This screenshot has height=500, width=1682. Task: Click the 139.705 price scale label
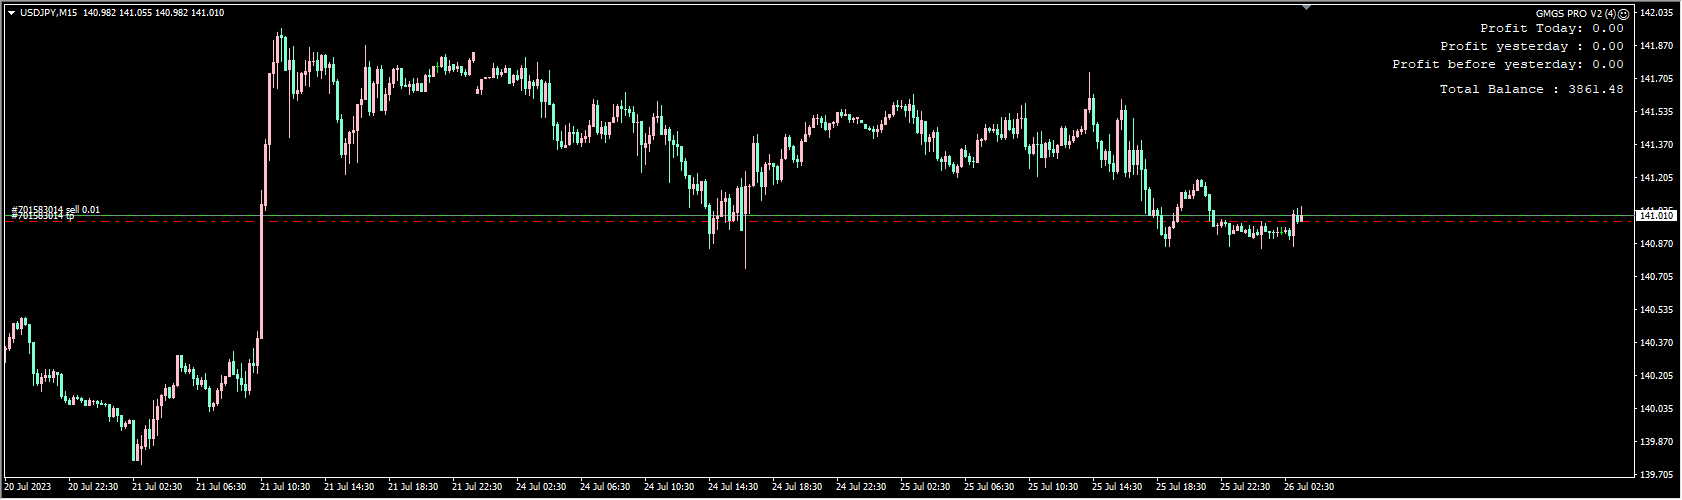(x=1657, y=475)
